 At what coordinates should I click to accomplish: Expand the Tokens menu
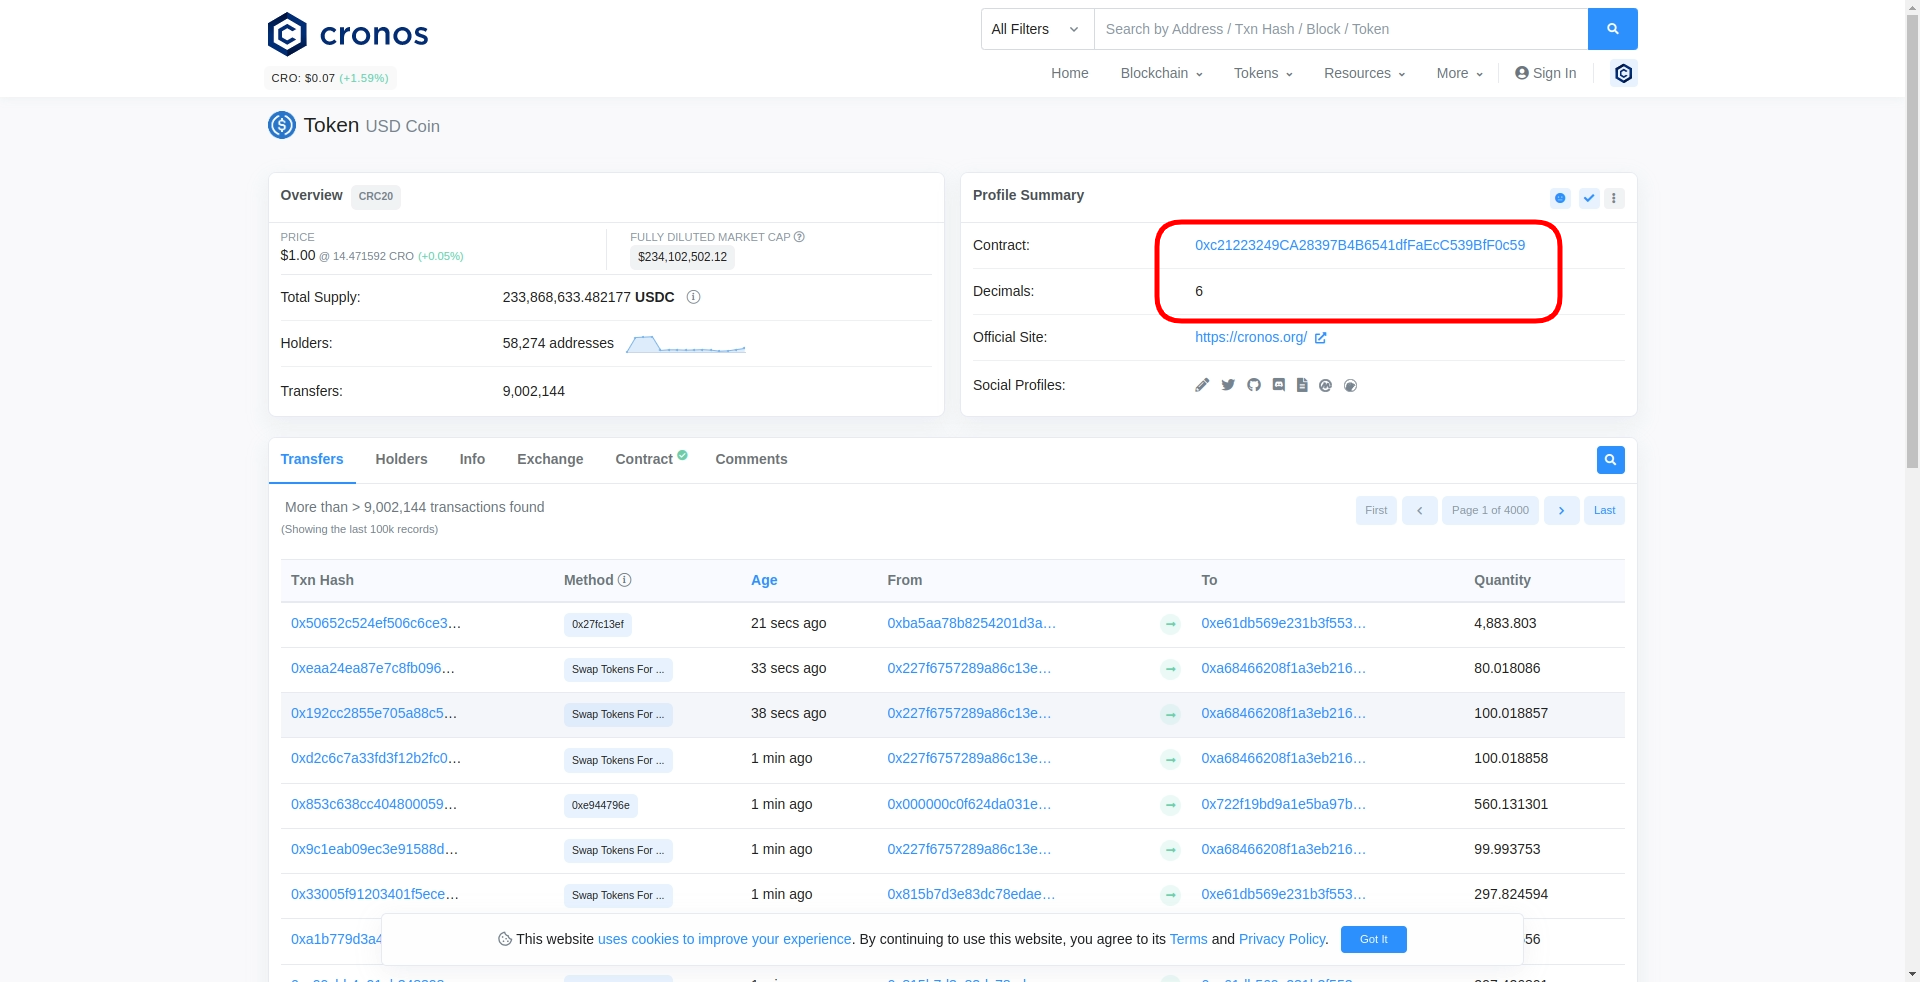tap(1263, 73)
